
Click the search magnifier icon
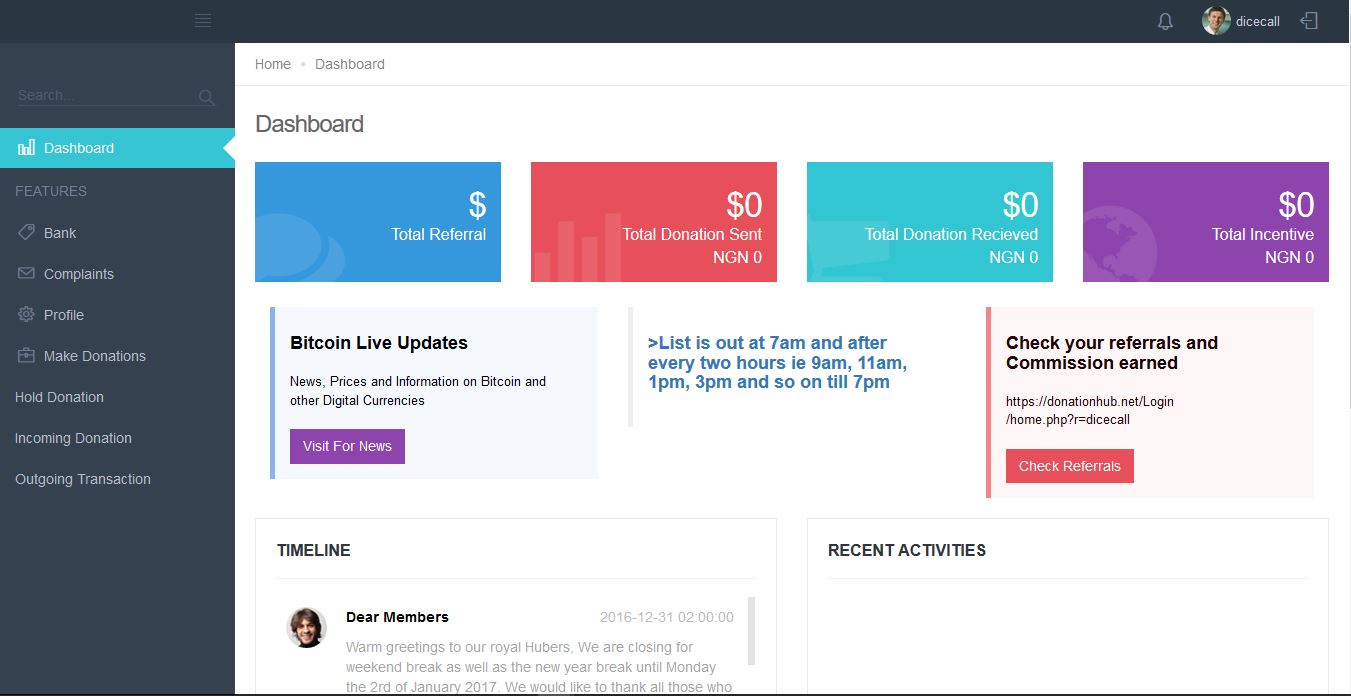click(205, 97)
